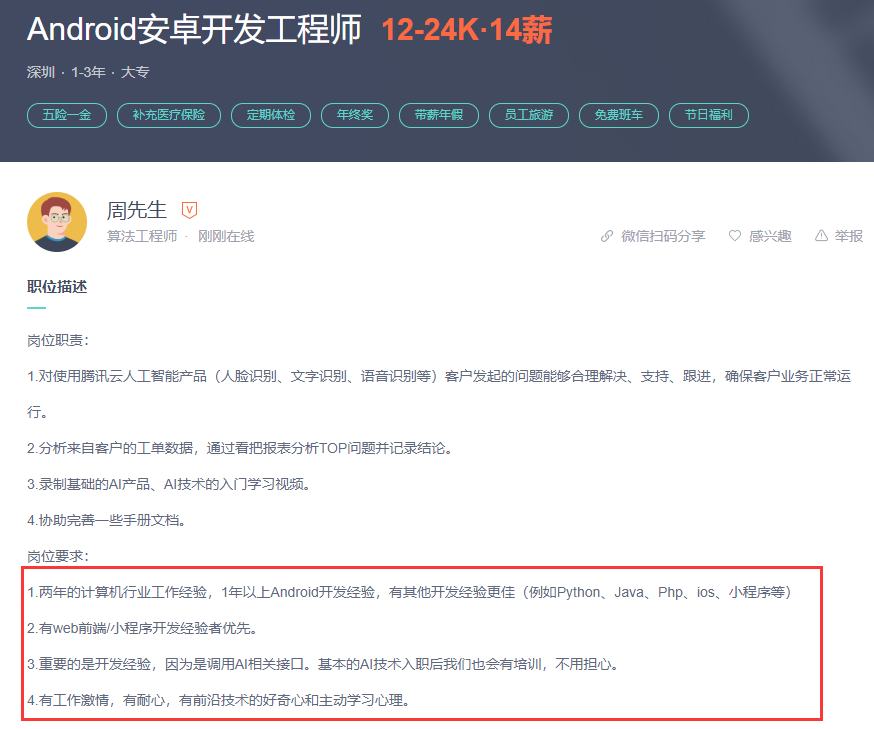Click the requirement 2.有web前端/小程序开发经验者优先
Viewport: 874px width, 729px height.
[143, 628]
